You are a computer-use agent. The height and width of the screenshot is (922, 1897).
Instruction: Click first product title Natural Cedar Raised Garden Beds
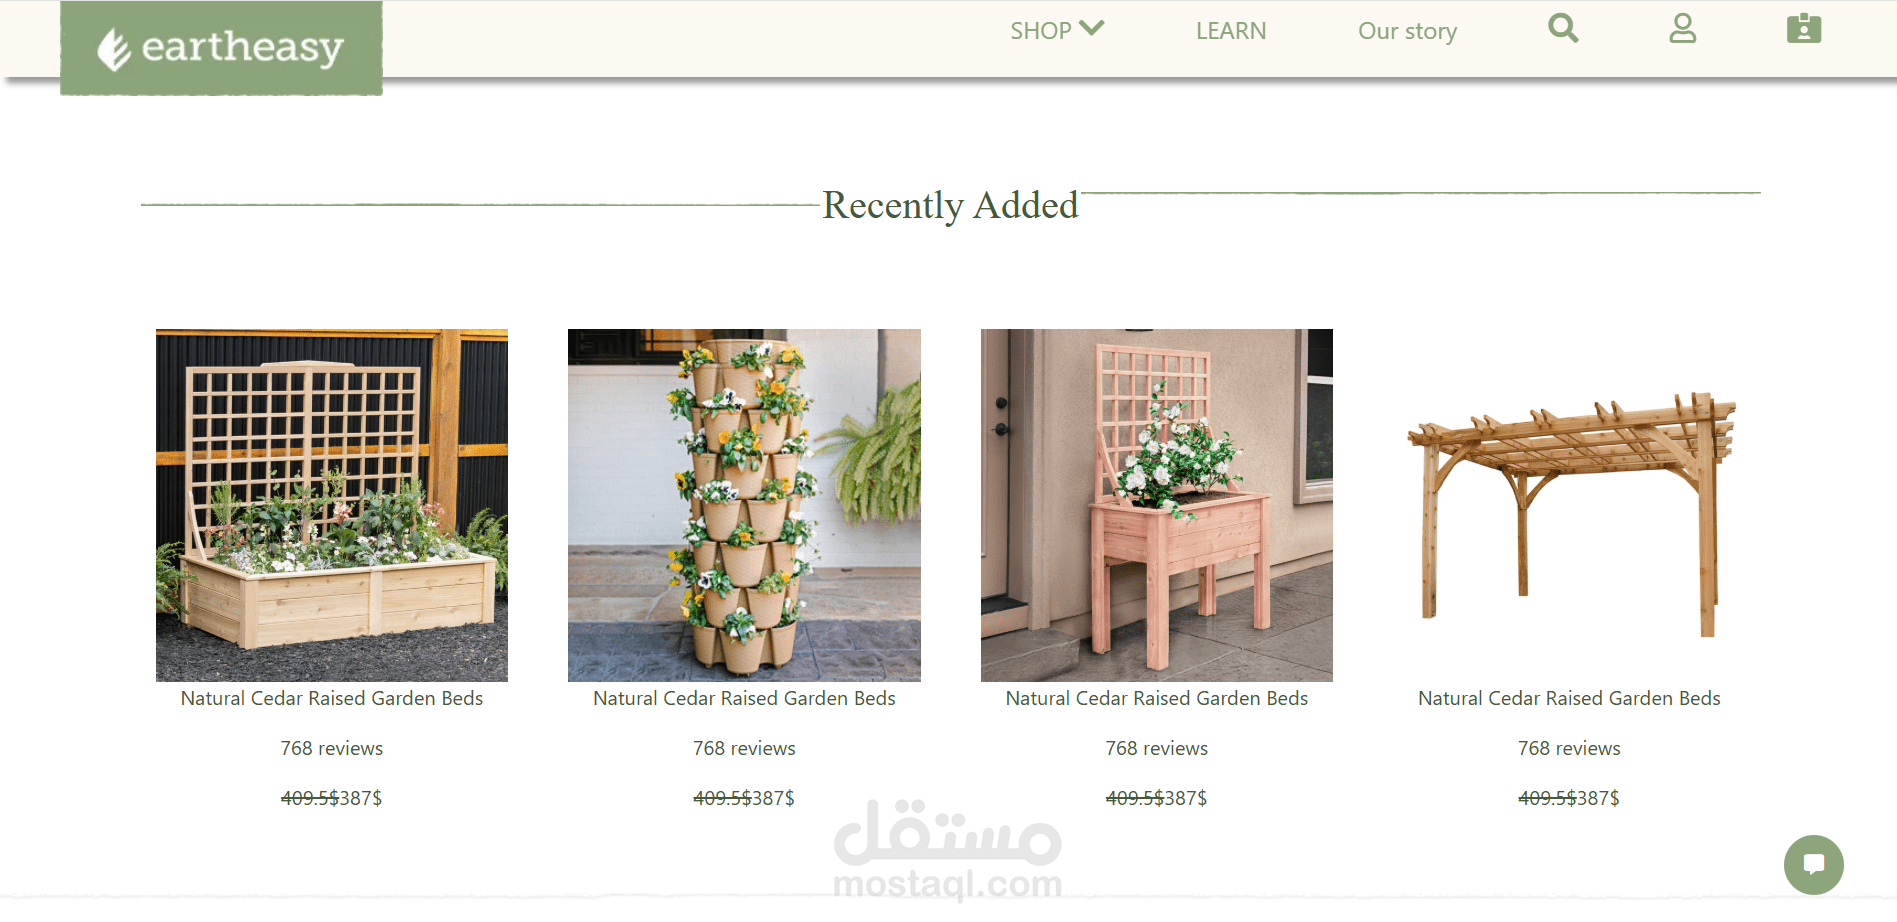(x=332, y=698)
